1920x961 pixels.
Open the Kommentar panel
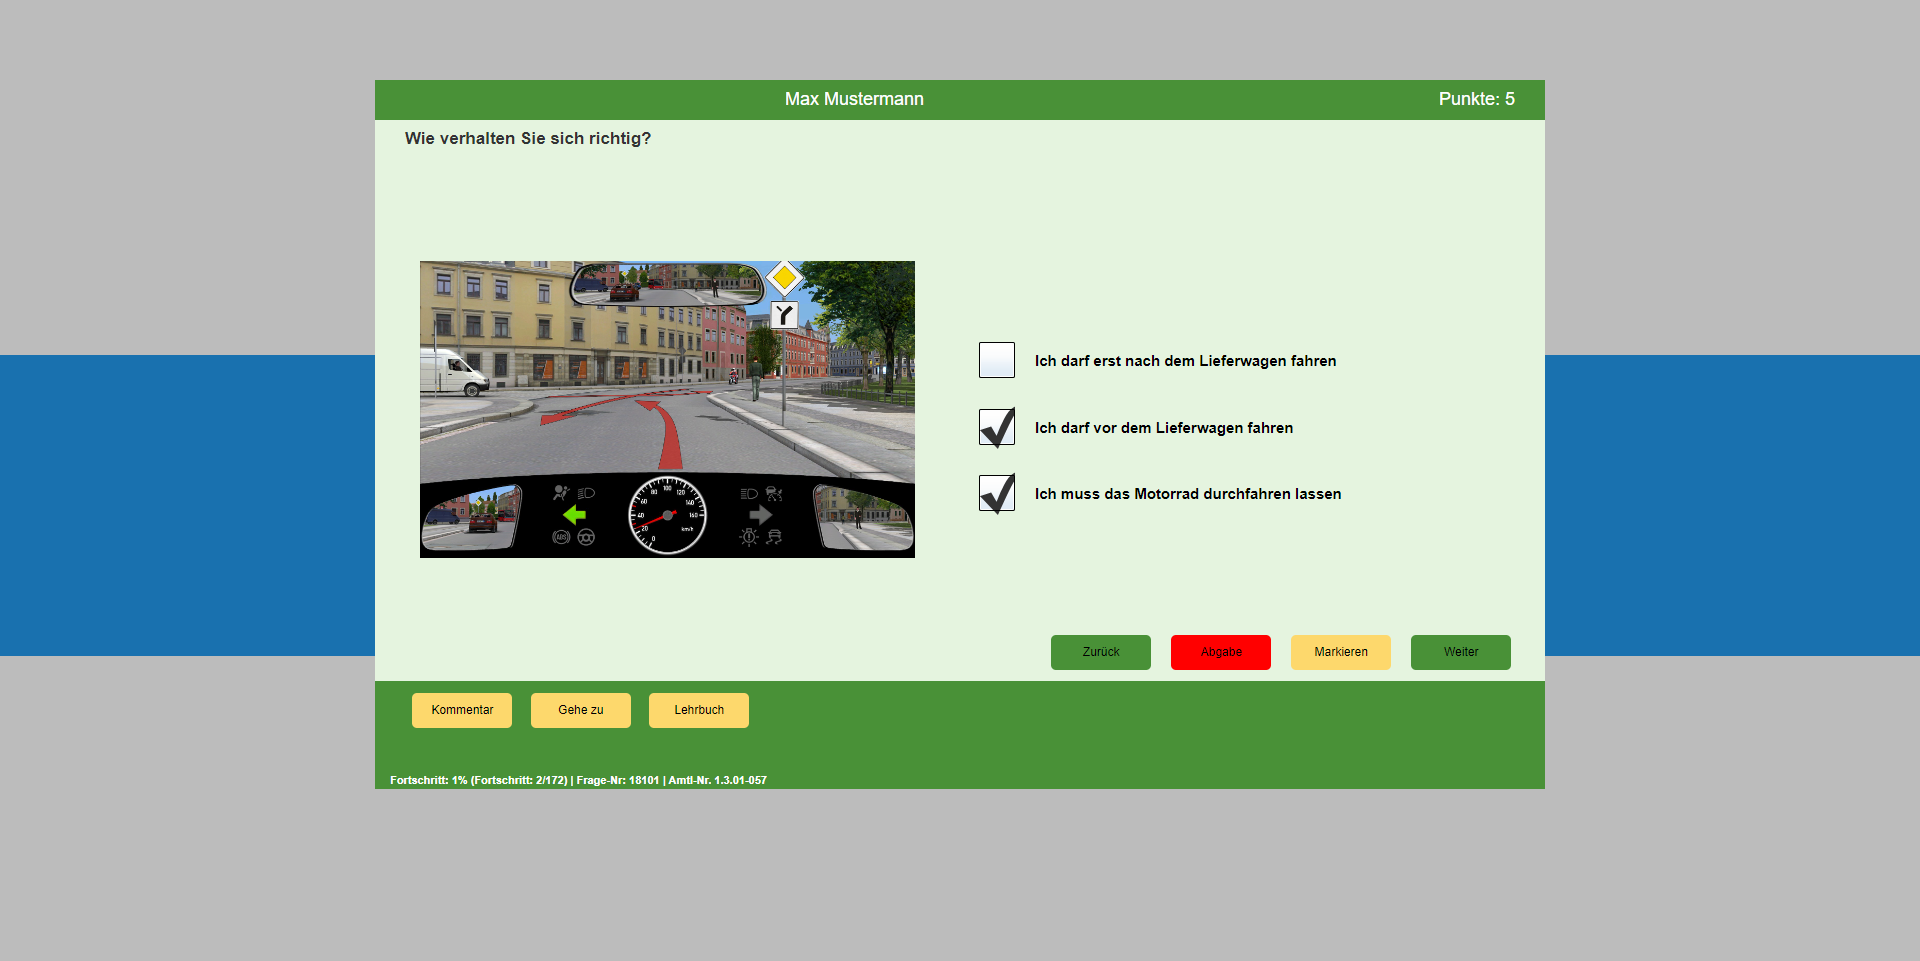462,710
